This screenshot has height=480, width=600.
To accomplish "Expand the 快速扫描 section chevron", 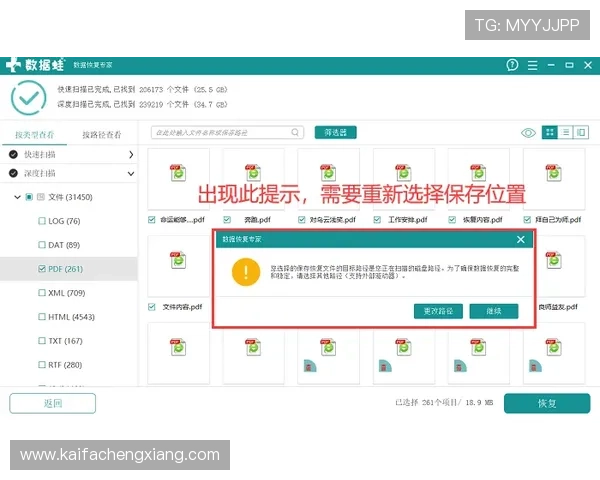I will pyautogui.click(x=131, y=155).
